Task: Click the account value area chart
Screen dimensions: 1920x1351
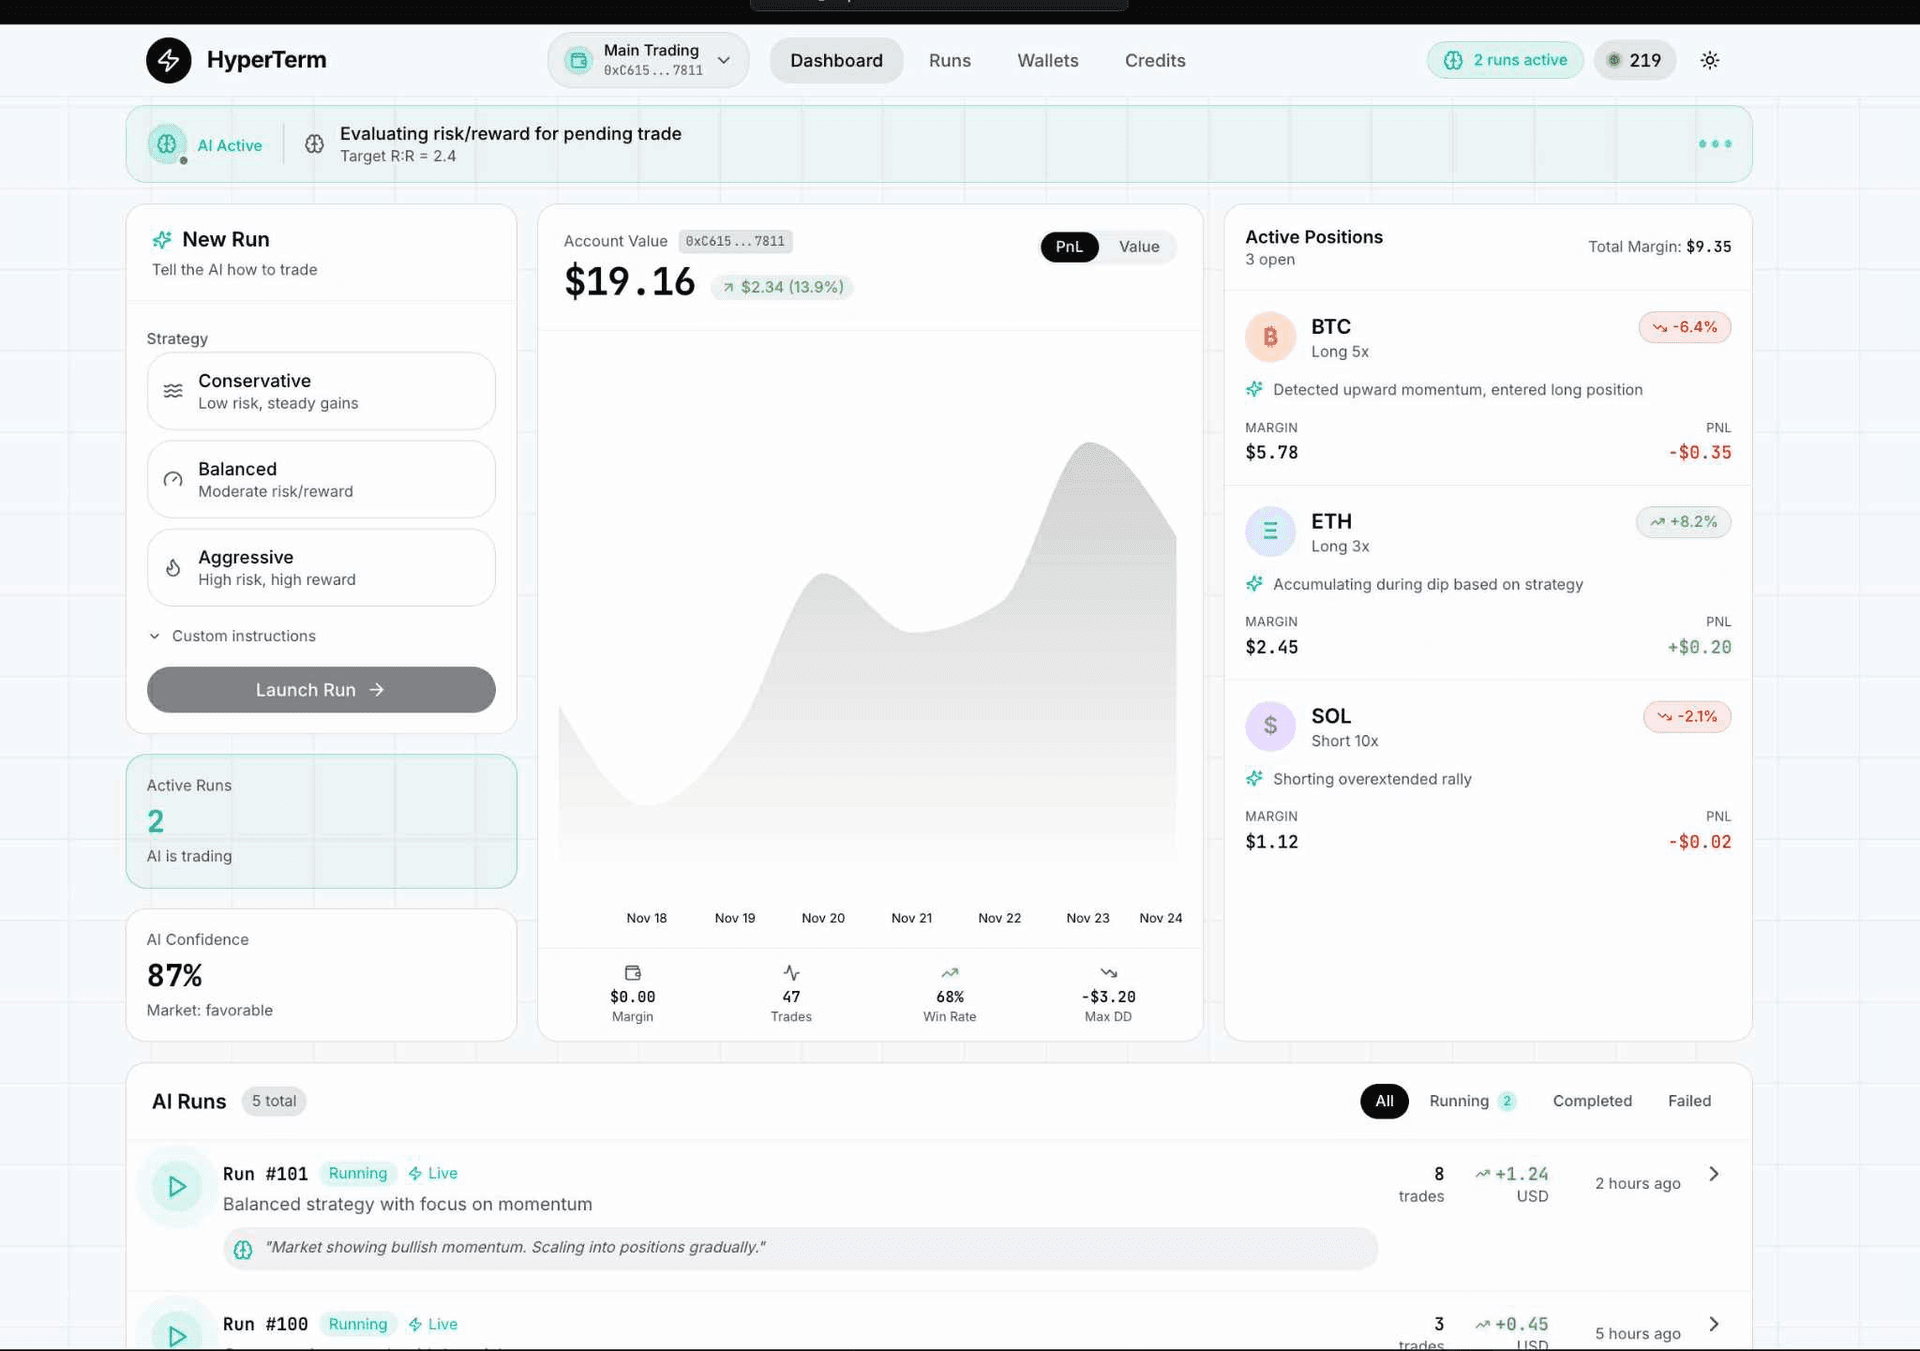Action: (x=868, y=650)
